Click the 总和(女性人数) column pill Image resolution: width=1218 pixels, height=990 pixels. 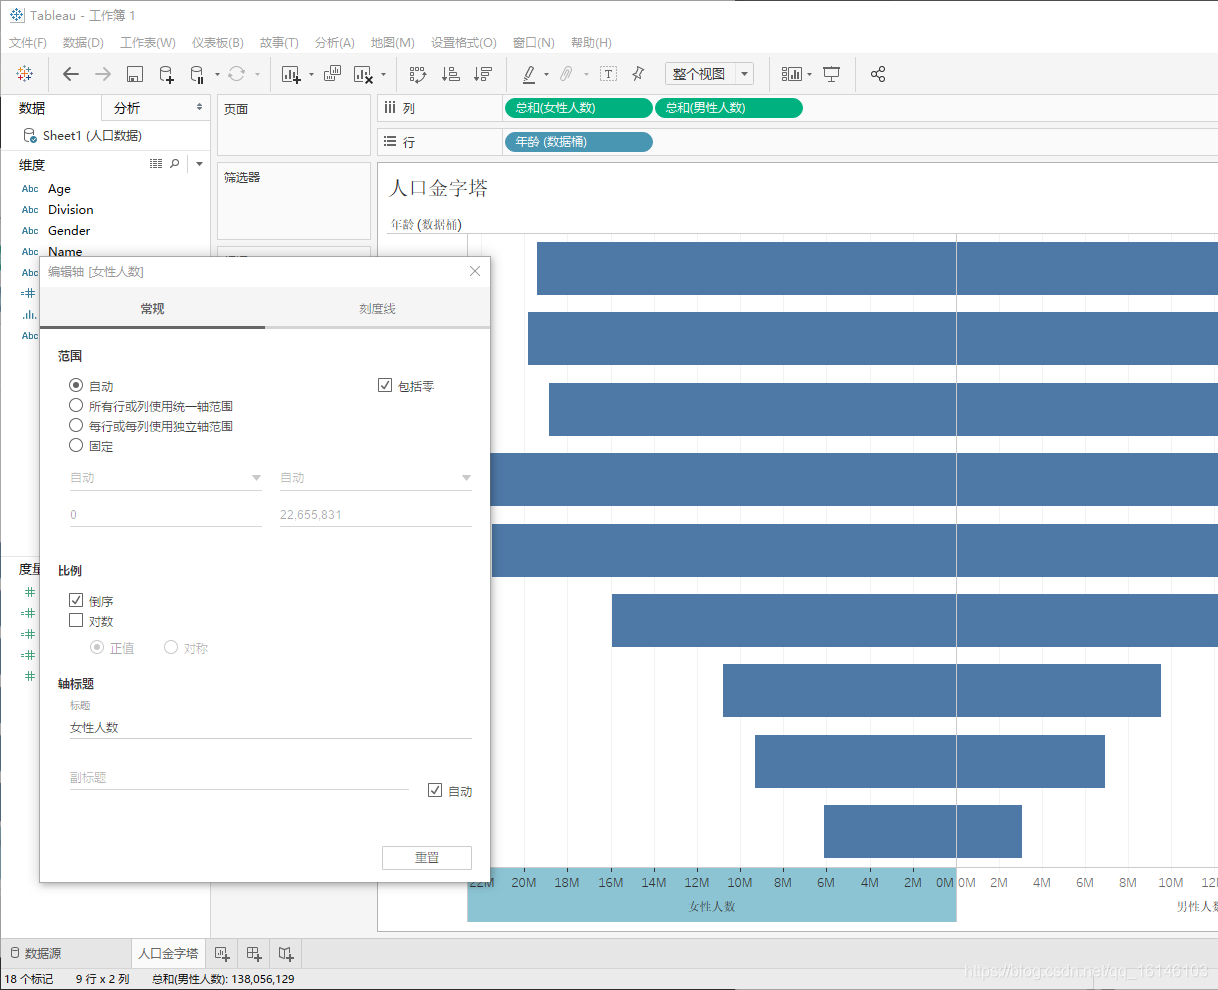[578, 108]
